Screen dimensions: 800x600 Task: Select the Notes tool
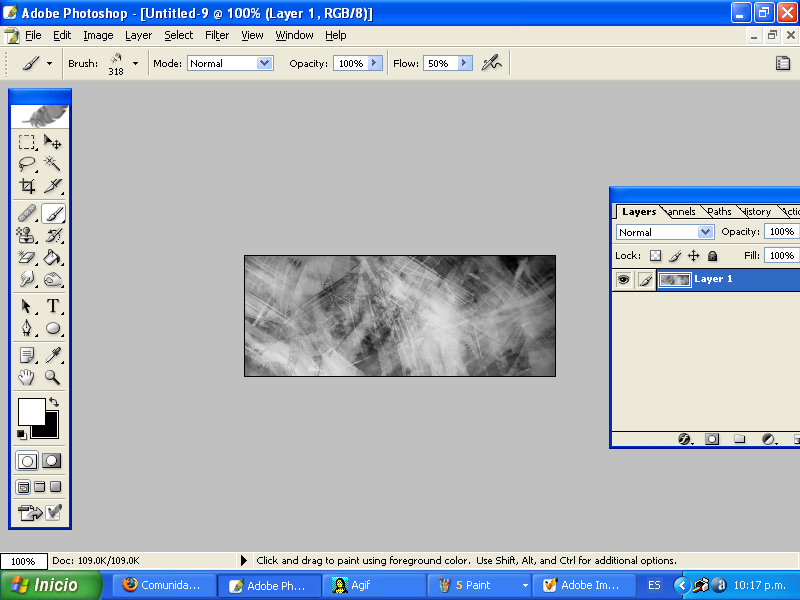click(x=27, y=355)
